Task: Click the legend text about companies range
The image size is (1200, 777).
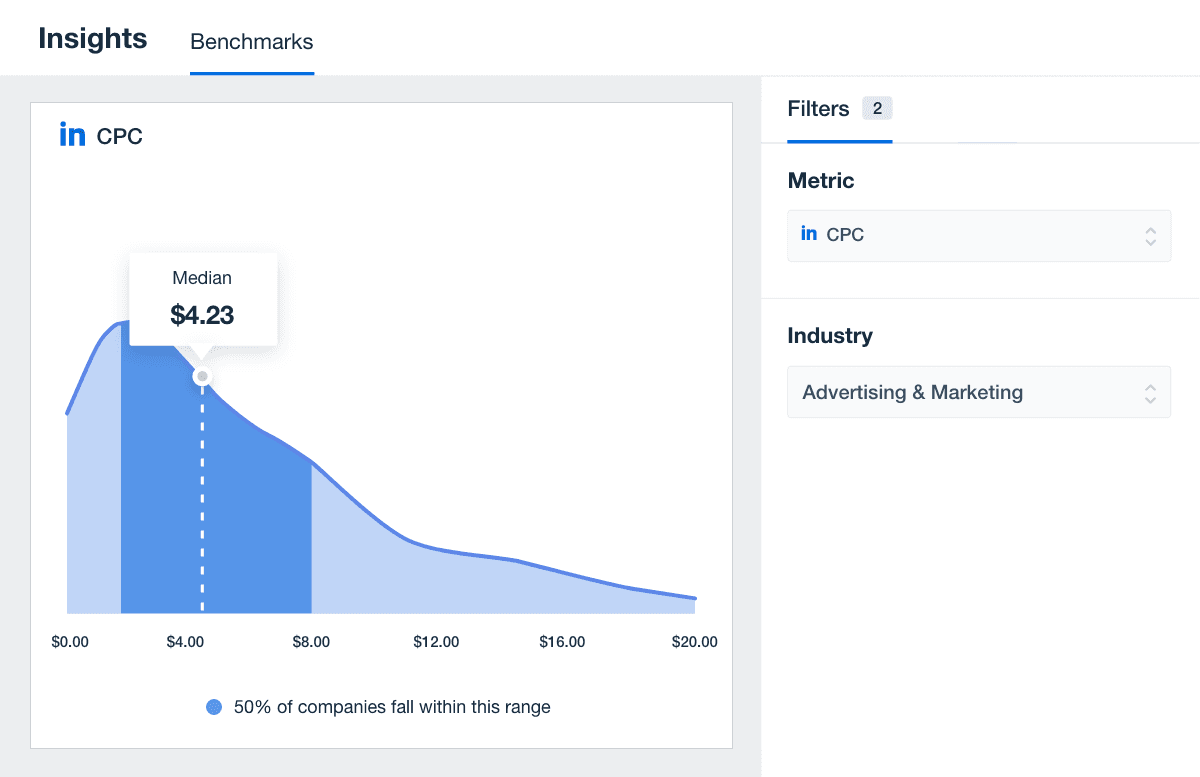Action: tap(390, 707)
